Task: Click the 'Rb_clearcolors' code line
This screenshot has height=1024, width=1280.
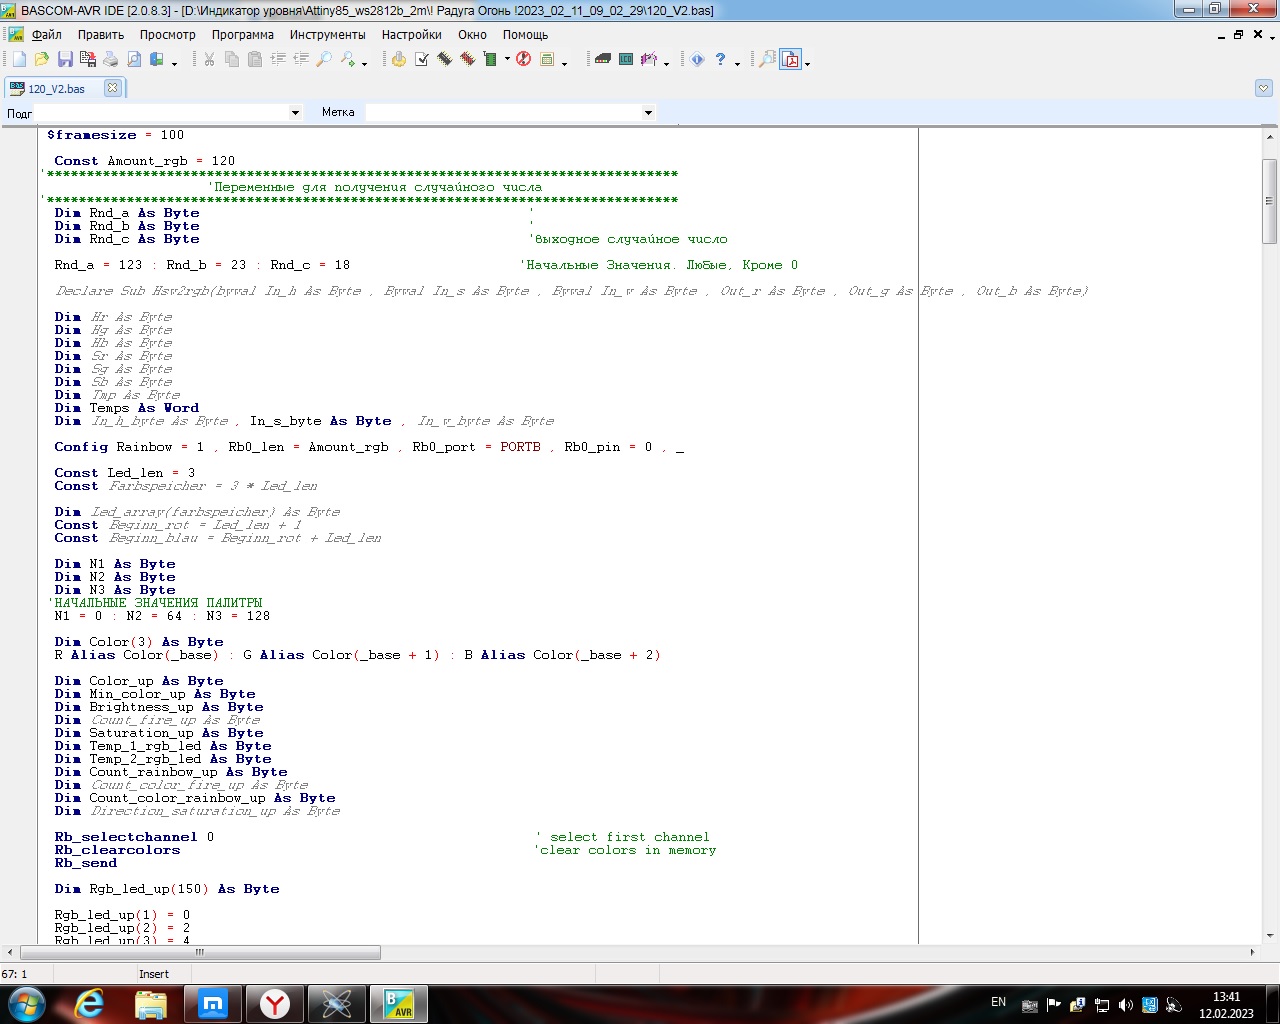Action: pyautogui.click(x=117, y=850)
